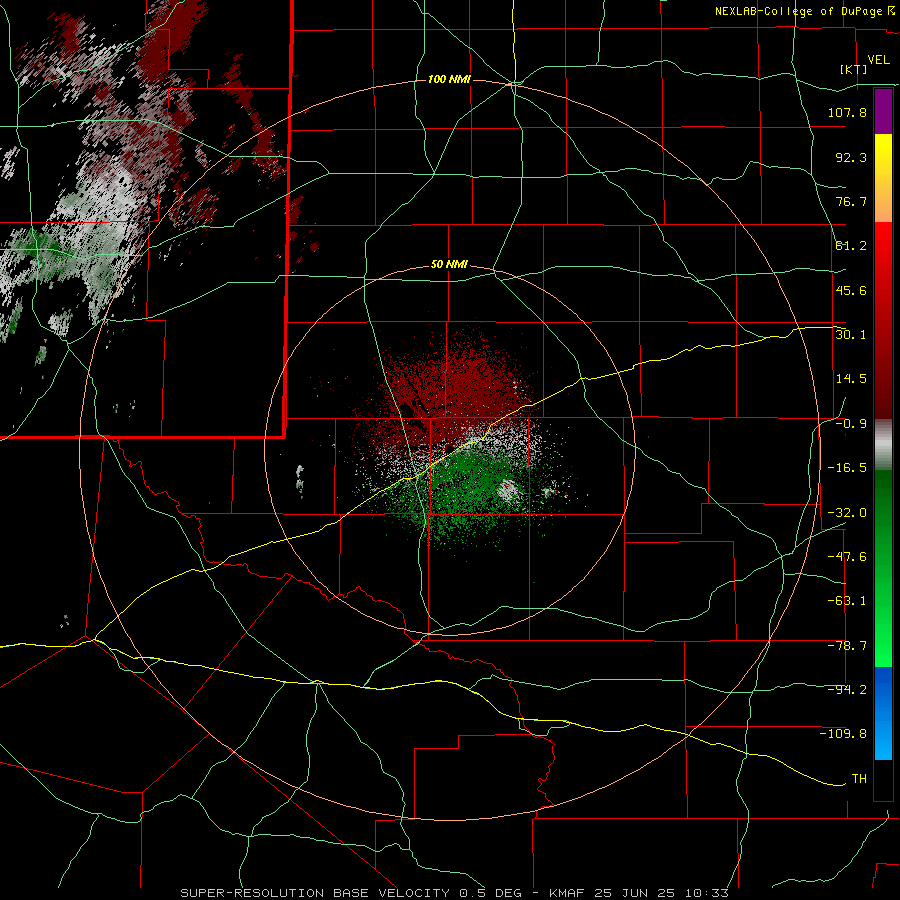This screenshot has height=900, width=900.
Task: Click the -78.7 legend value
Action: pyautogui.click(x=847, y=646)
